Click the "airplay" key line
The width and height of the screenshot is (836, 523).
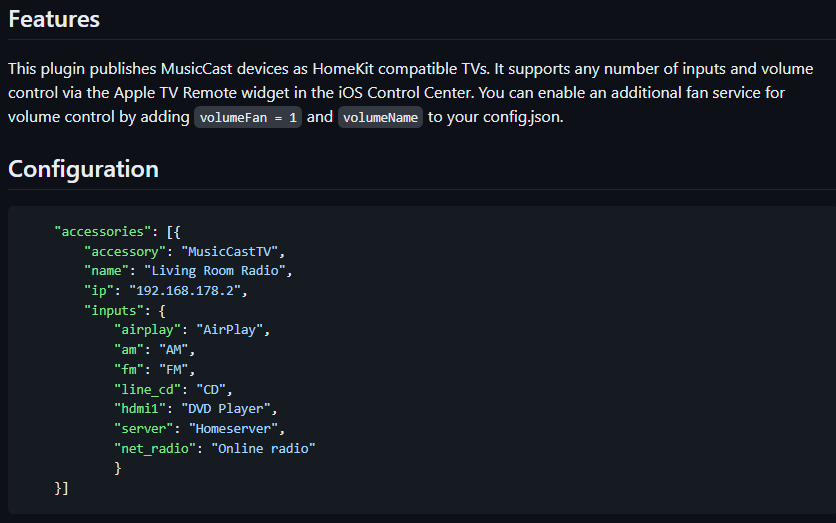tap(150, 329)
